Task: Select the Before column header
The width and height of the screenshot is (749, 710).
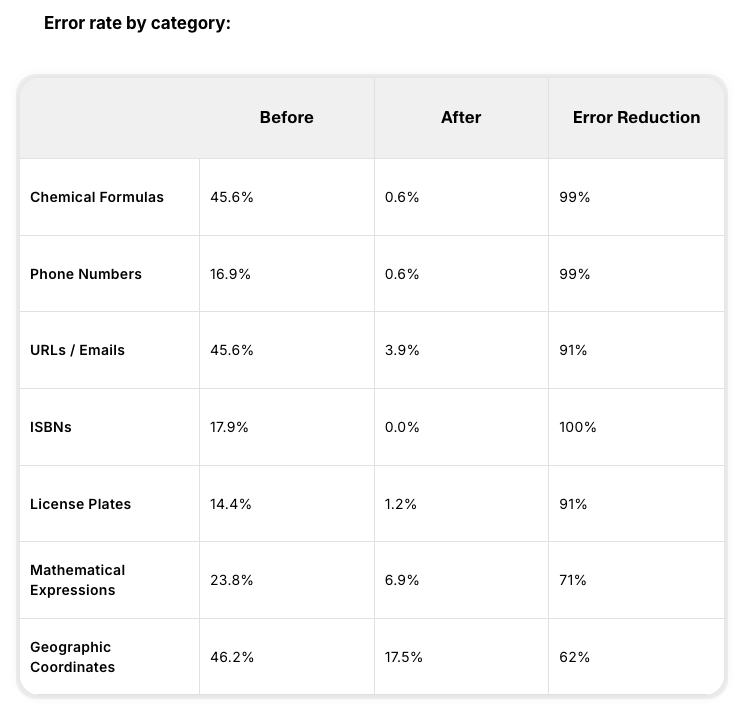Action: pyautogui.click(x=286, y=118)
